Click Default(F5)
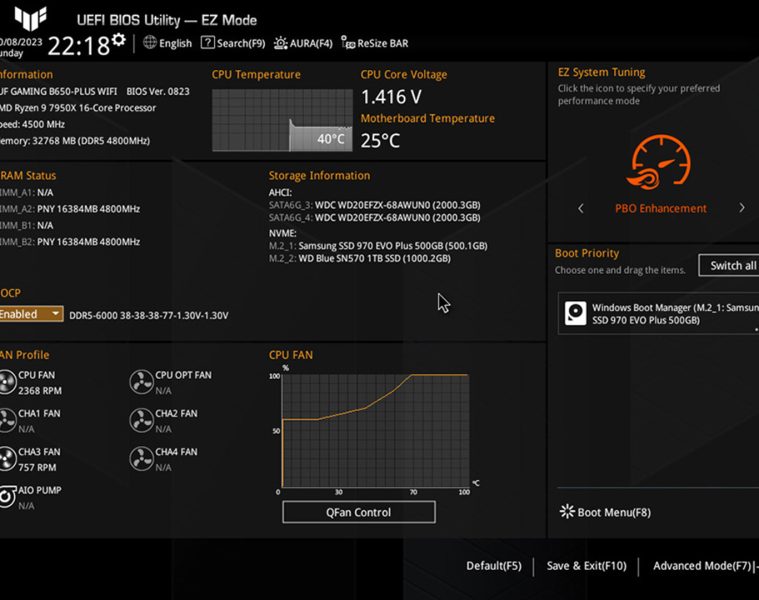The image size is (759, 600). click(494, 566)
